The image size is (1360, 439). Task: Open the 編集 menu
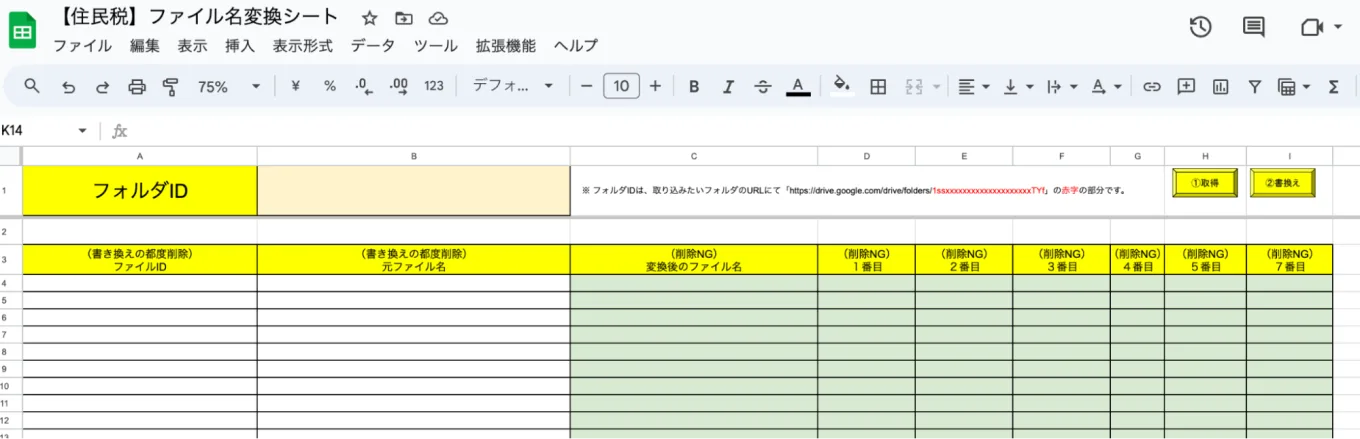coord(144,46)
